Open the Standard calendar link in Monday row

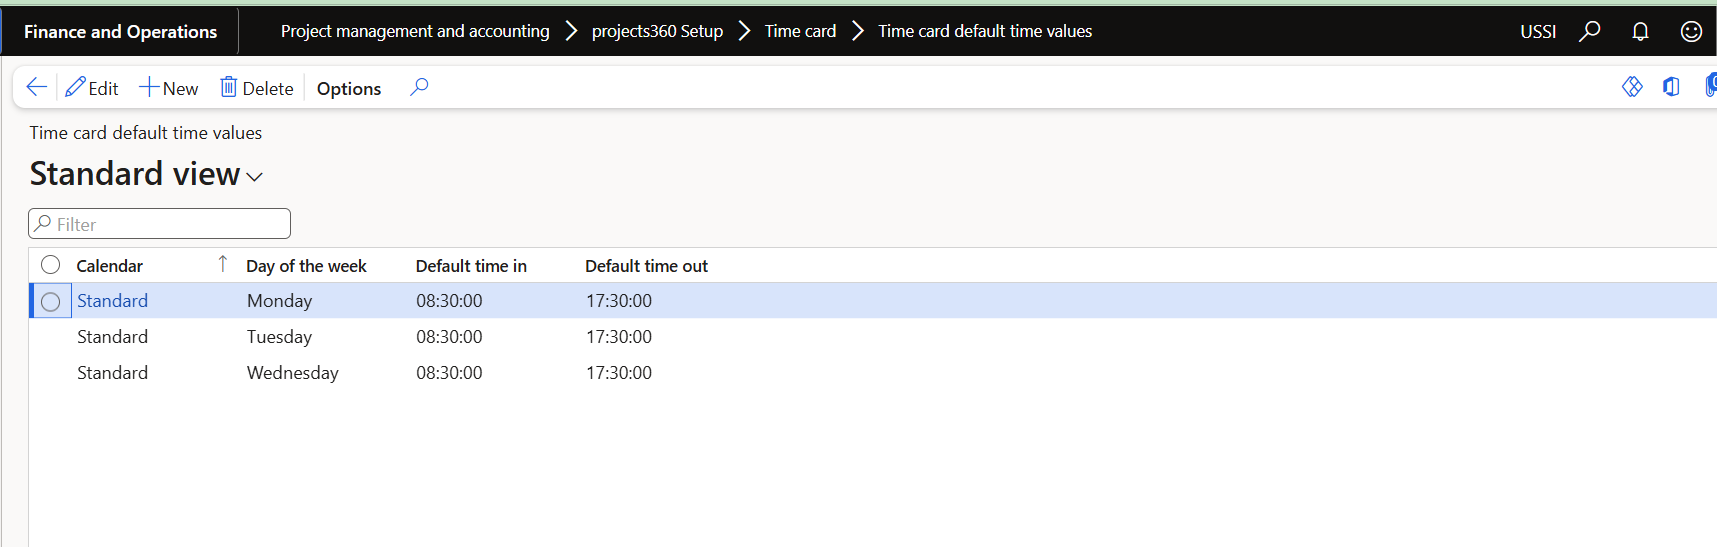112,301
